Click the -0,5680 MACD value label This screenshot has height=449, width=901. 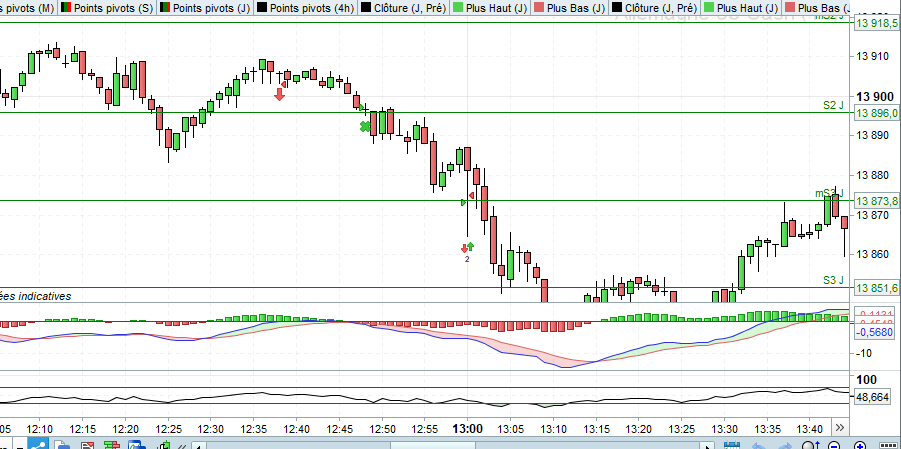pos(876,332)
